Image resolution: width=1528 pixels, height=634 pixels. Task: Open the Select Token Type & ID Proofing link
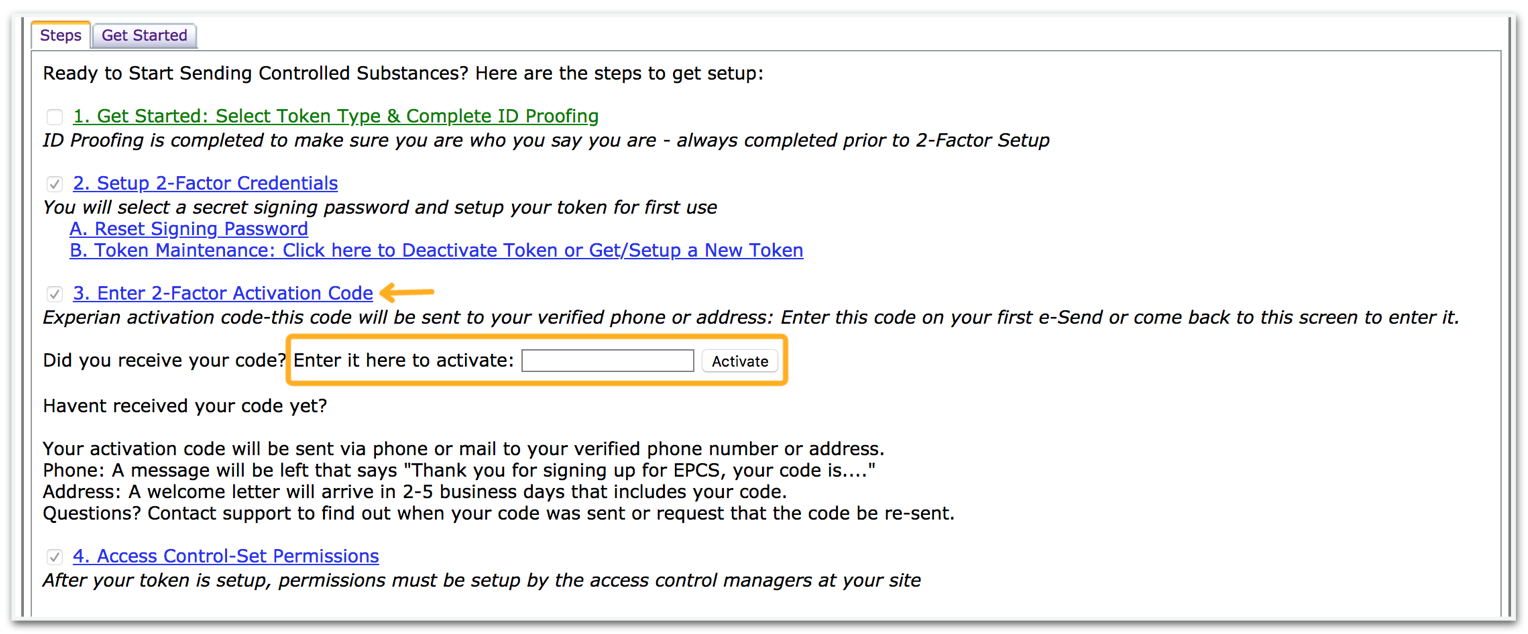335,117
